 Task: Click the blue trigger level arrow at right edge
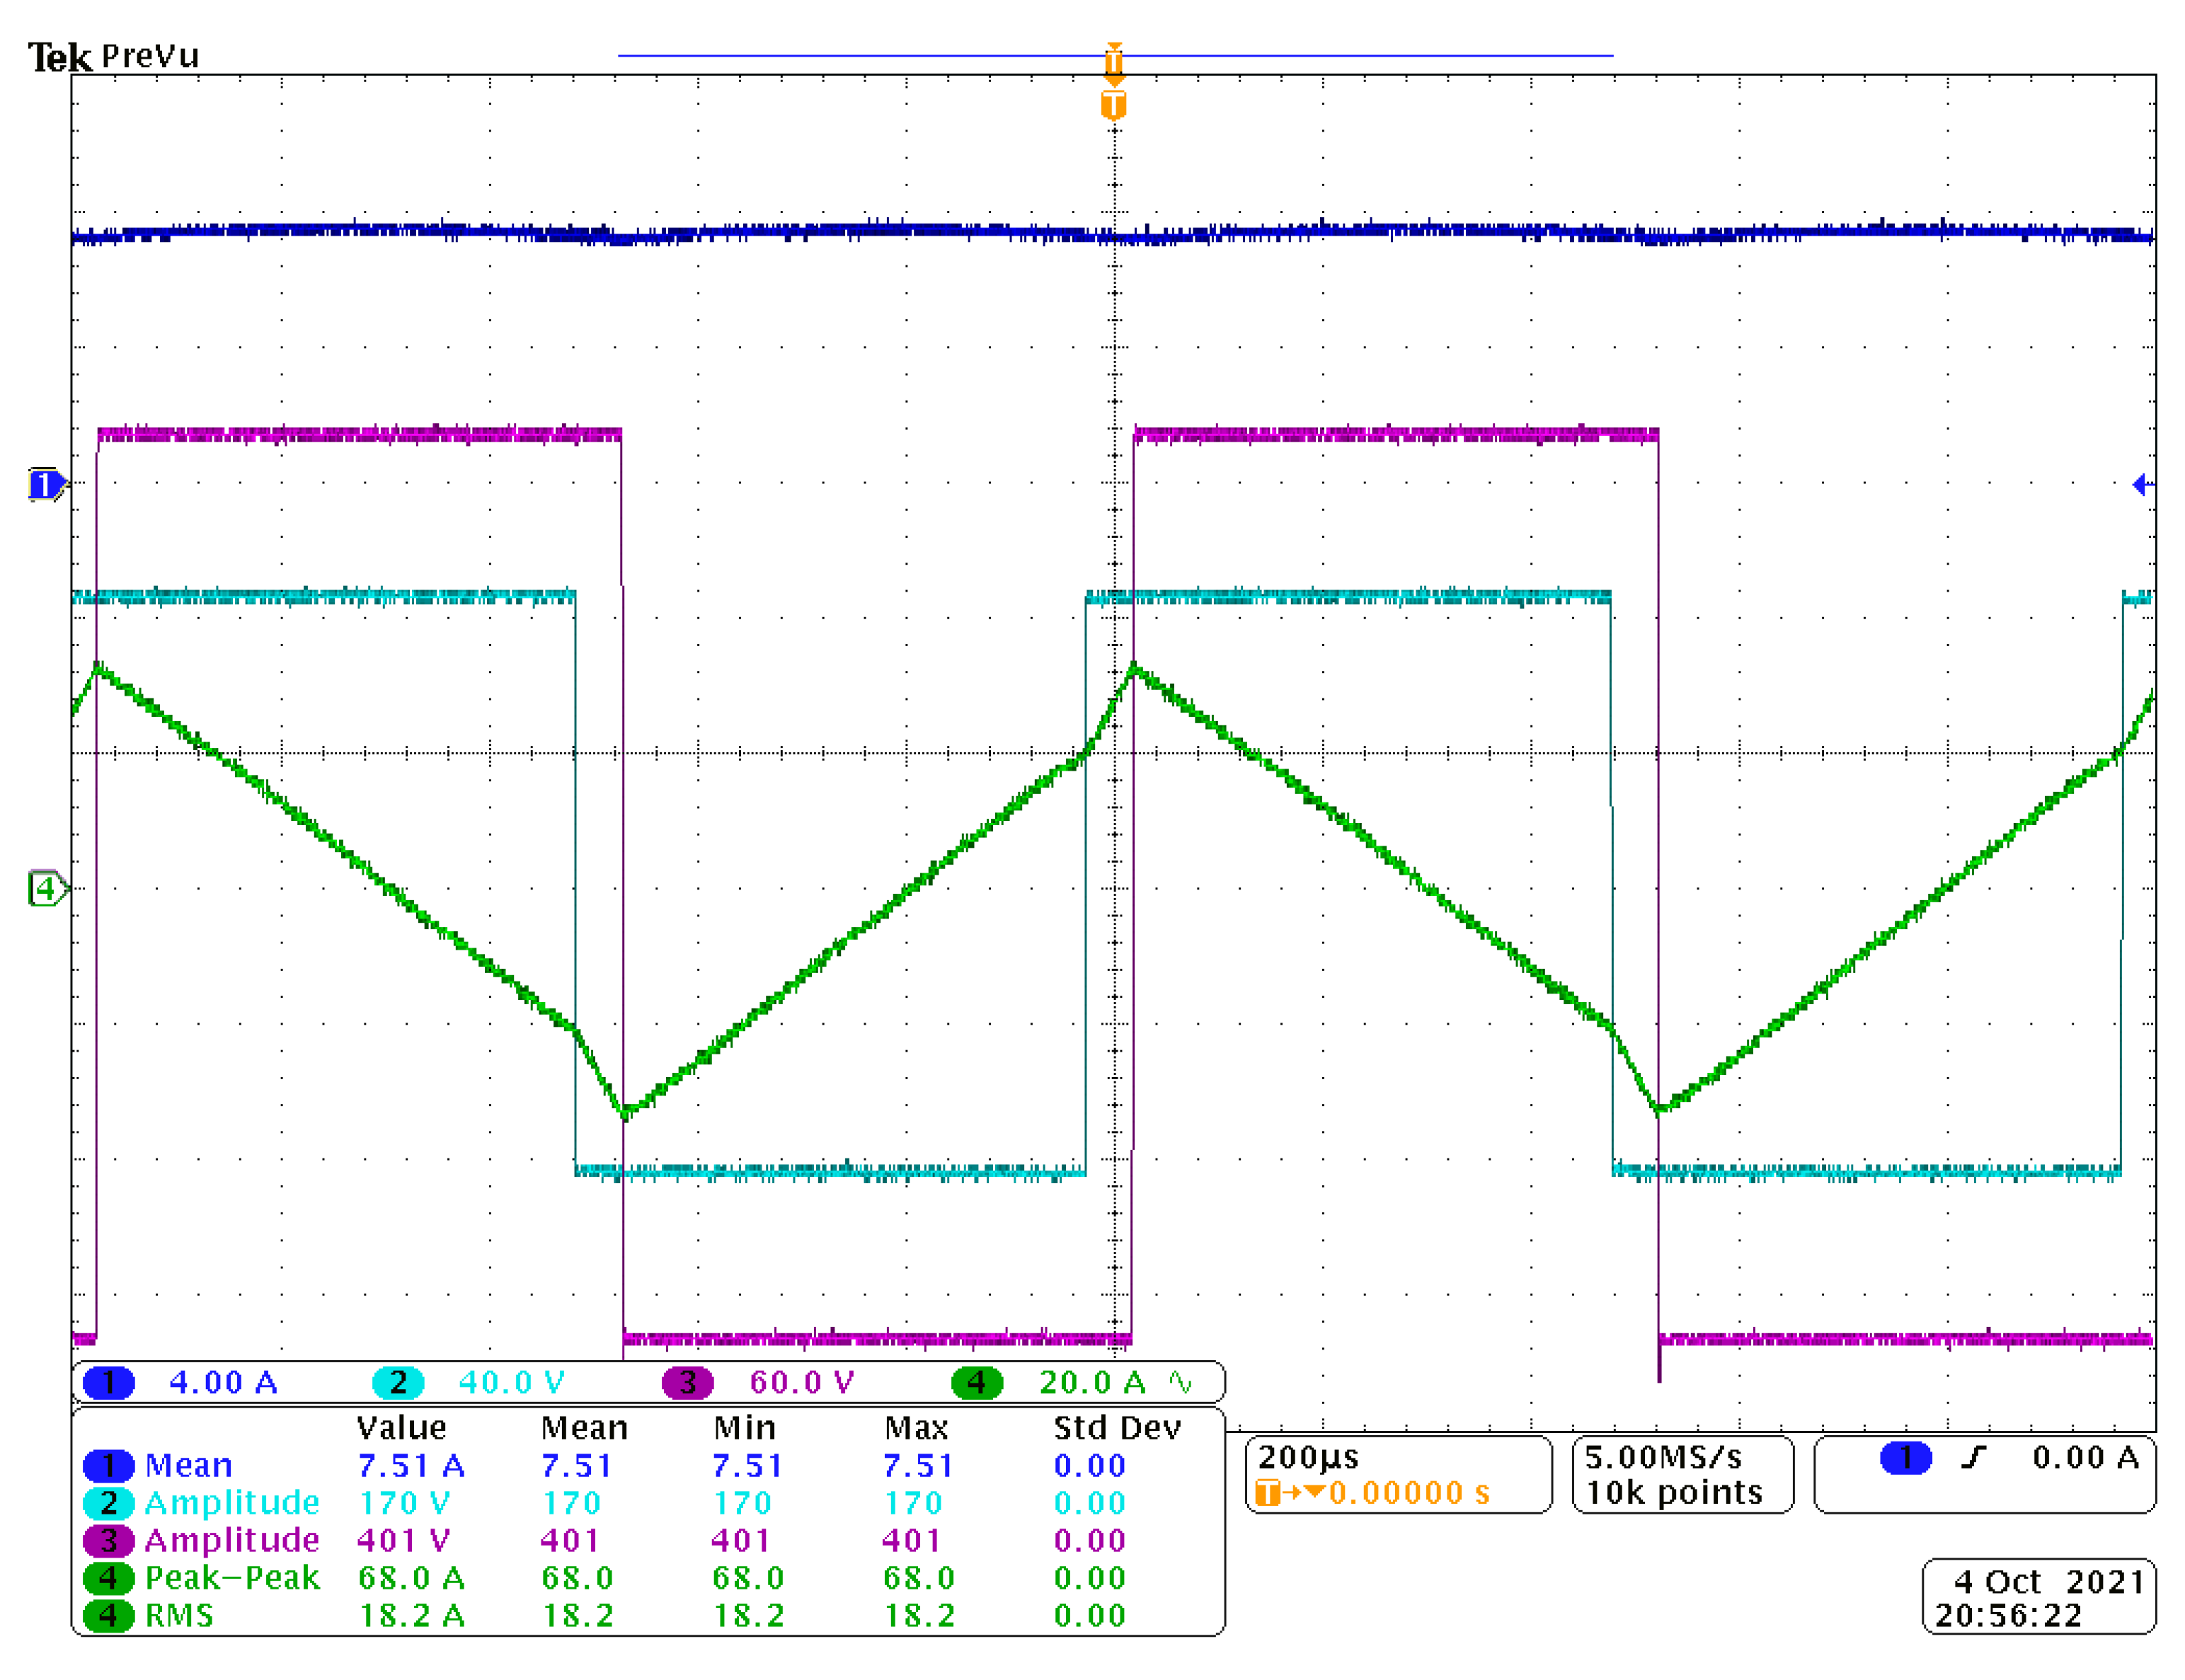pyautogui.click(x=2141, y=485)
